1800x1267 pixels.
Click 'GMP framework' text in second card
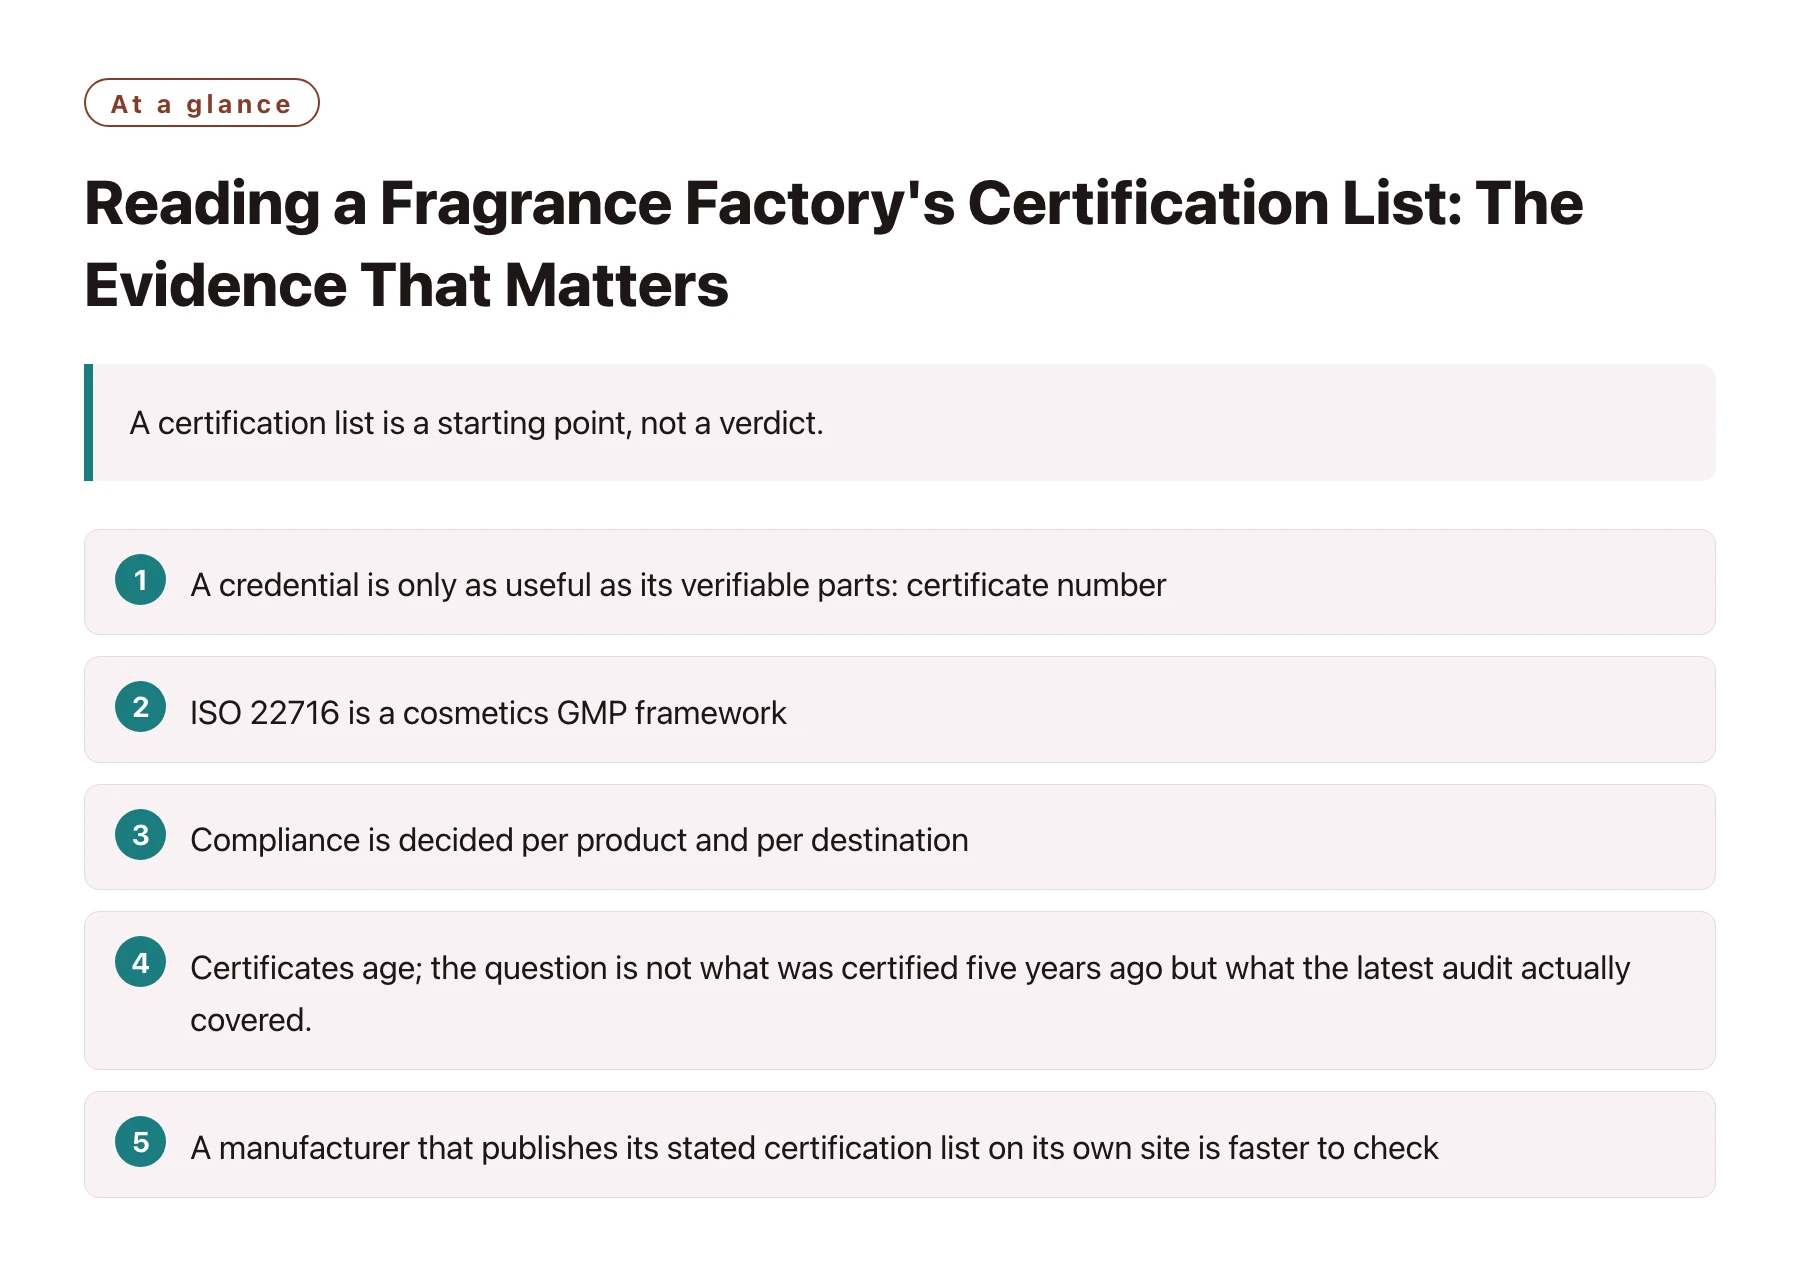(x=671, y=713)
